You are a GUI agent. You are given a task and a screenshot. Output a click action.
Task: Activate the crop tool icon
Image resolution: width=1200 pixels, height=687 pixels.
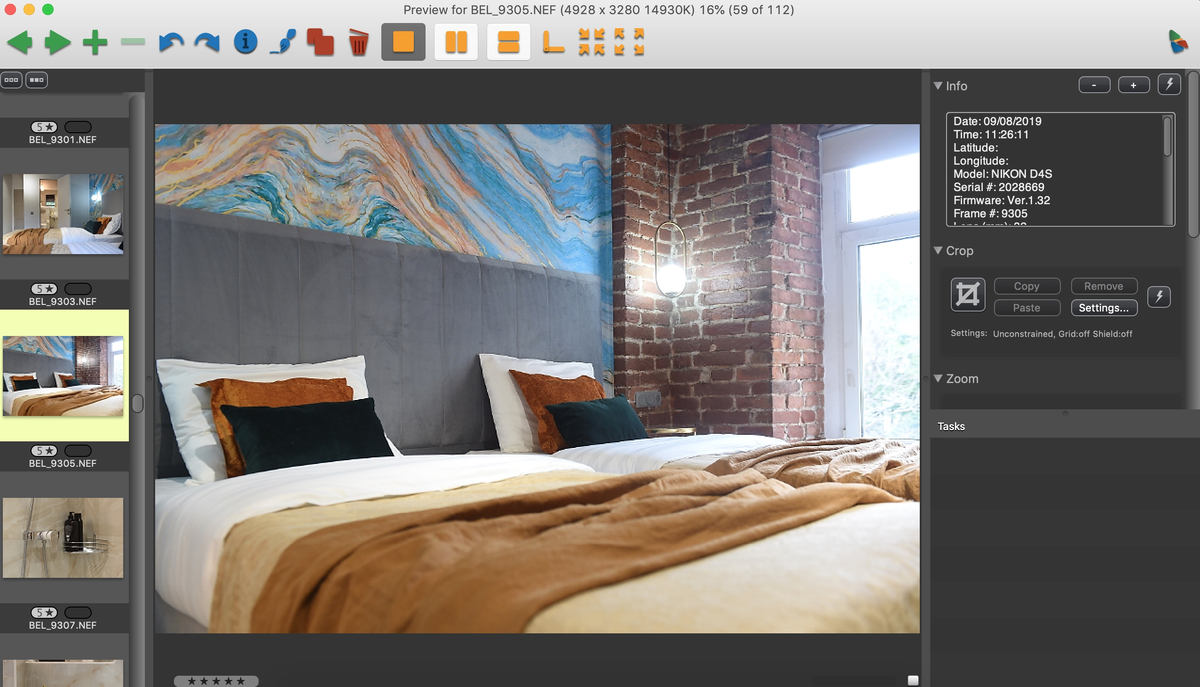967,295
